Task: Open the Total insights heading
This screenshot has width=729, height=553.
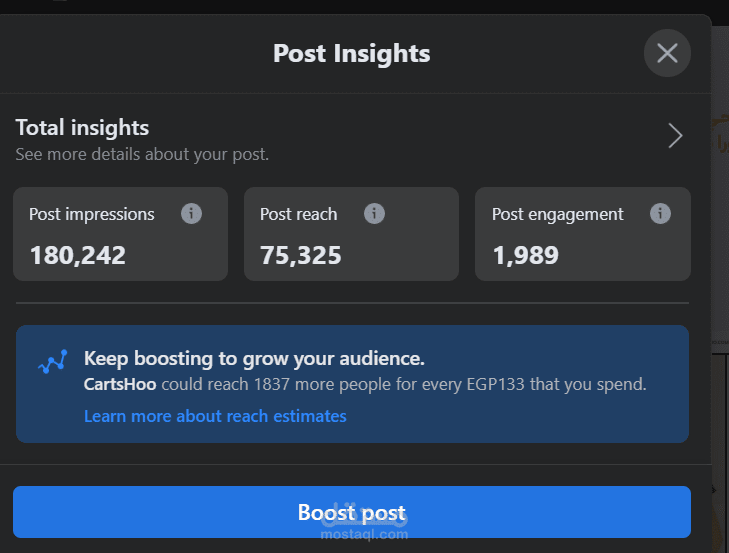Action: [x=82, y=128]
